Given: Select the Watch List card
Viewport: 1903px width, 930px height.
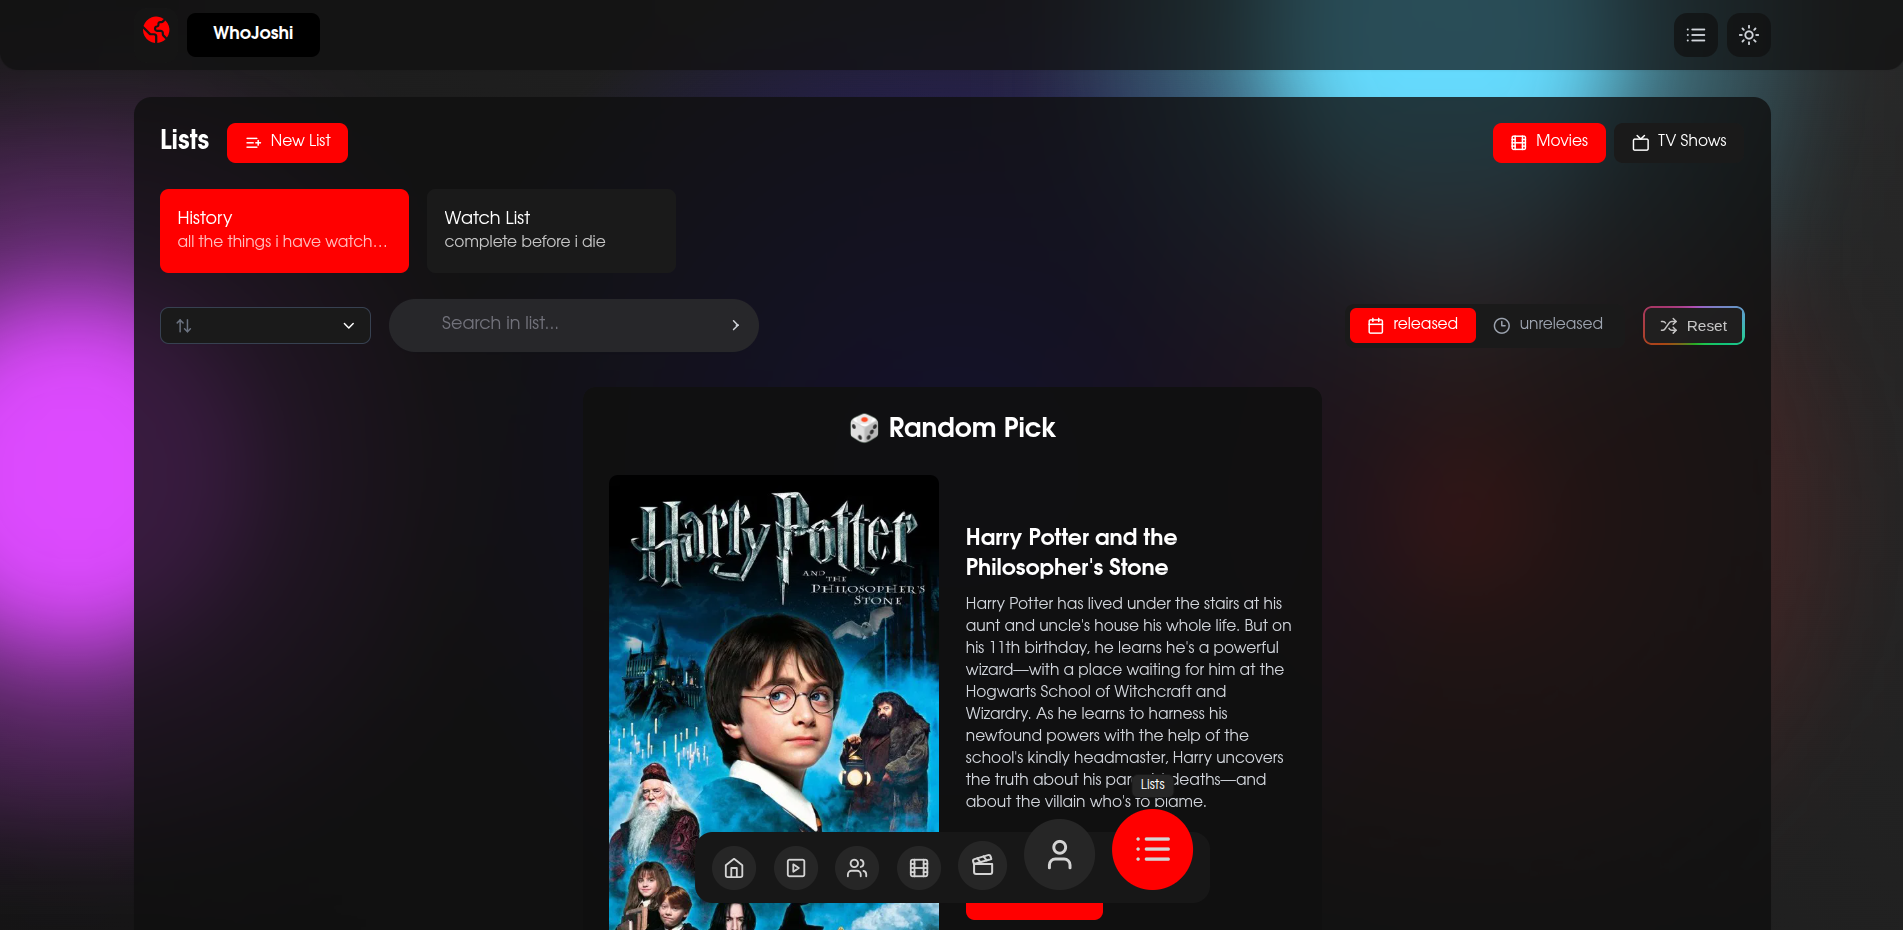Looking at the screenshot, I should pos(551,231).
